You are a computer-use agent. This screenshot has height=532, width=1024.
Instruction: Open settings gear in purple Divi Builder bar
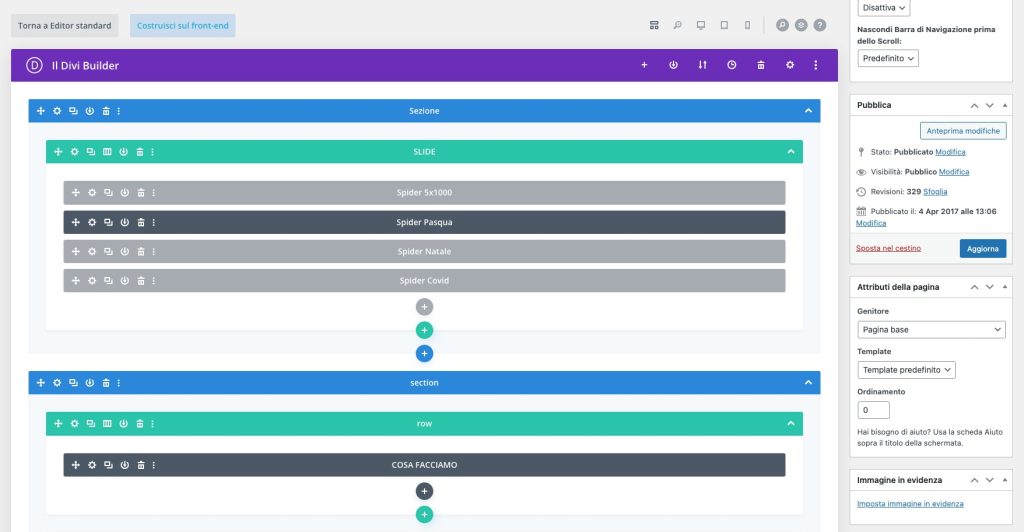pyautogui.click(x=790, y=65)
